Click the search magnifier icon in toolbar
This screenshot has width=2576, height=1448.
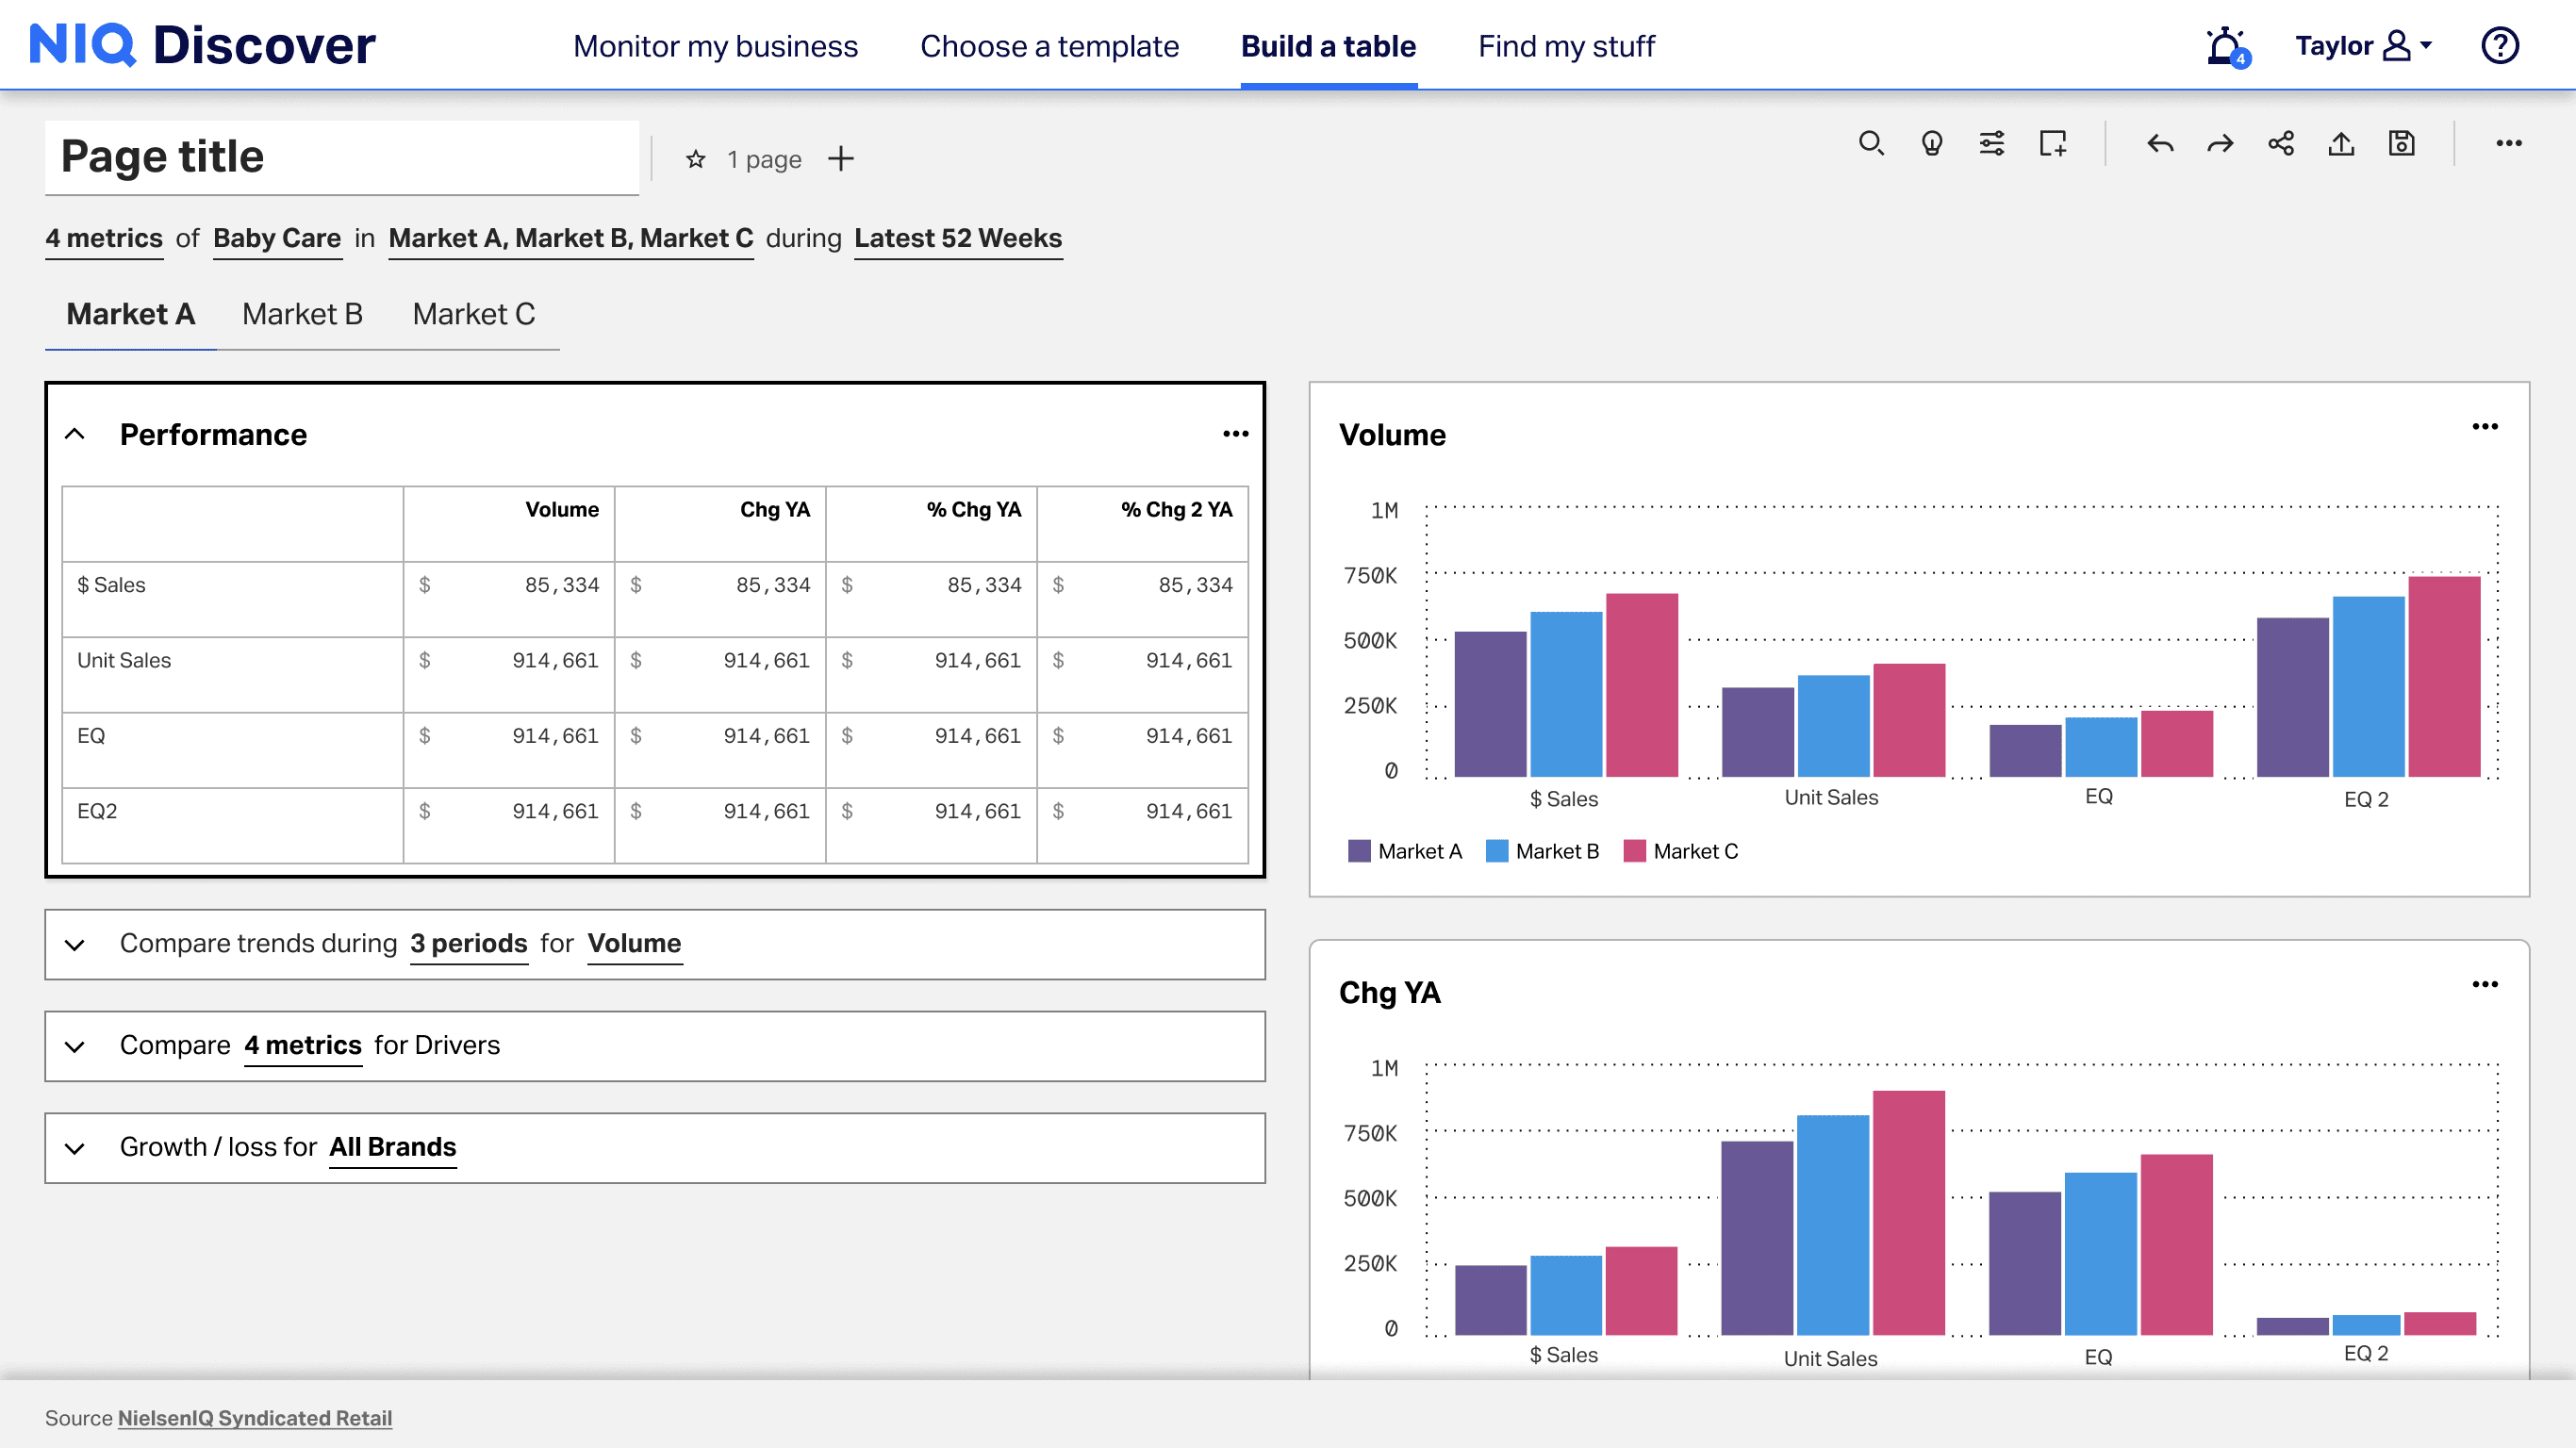pyautogui.click(x=1871, y=144)
